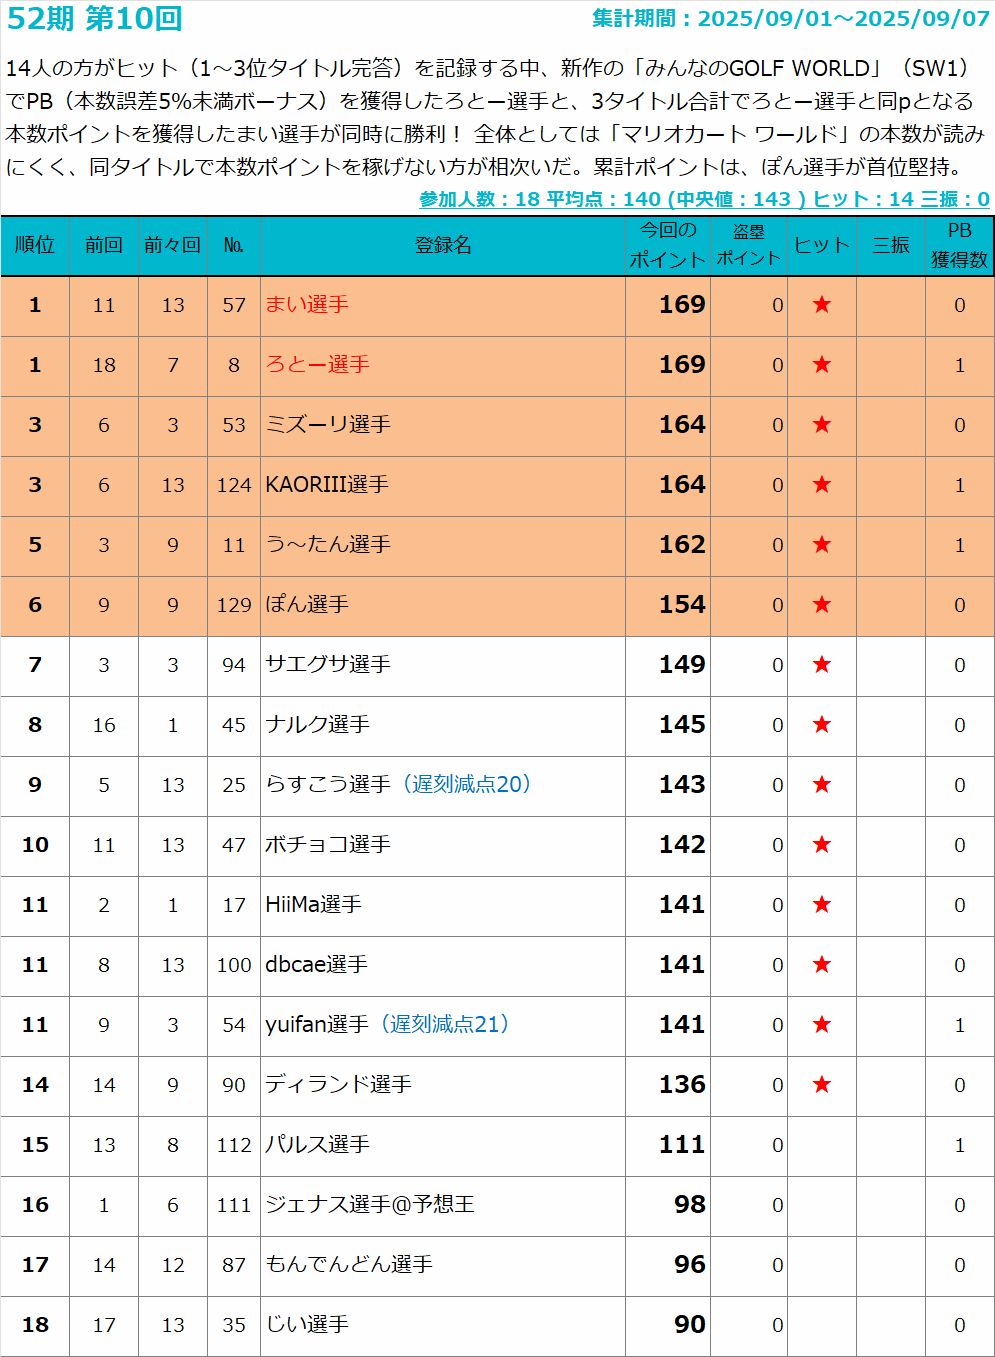Image resolution: width=995 pixels, height=1357 pixels.
Task: Click the red star next to ろとー選手
Action: (x=821, y=365)
